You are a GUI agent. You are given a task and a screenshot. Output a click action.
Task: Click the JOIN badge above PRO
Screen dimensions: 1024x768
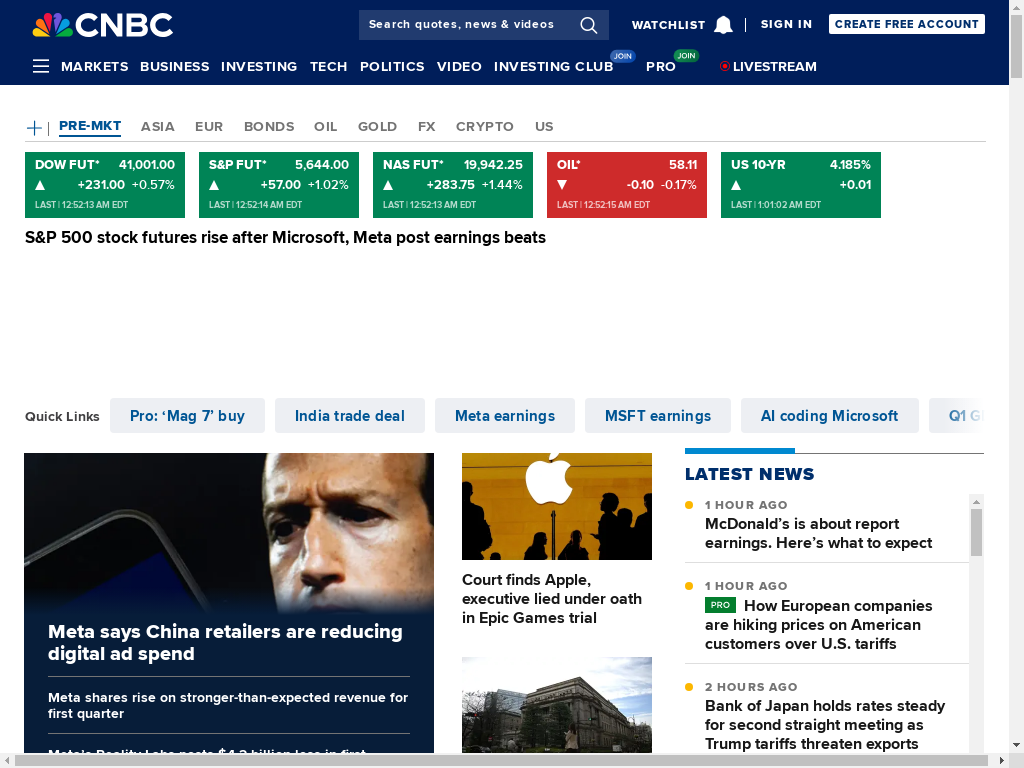coord(686,56)
